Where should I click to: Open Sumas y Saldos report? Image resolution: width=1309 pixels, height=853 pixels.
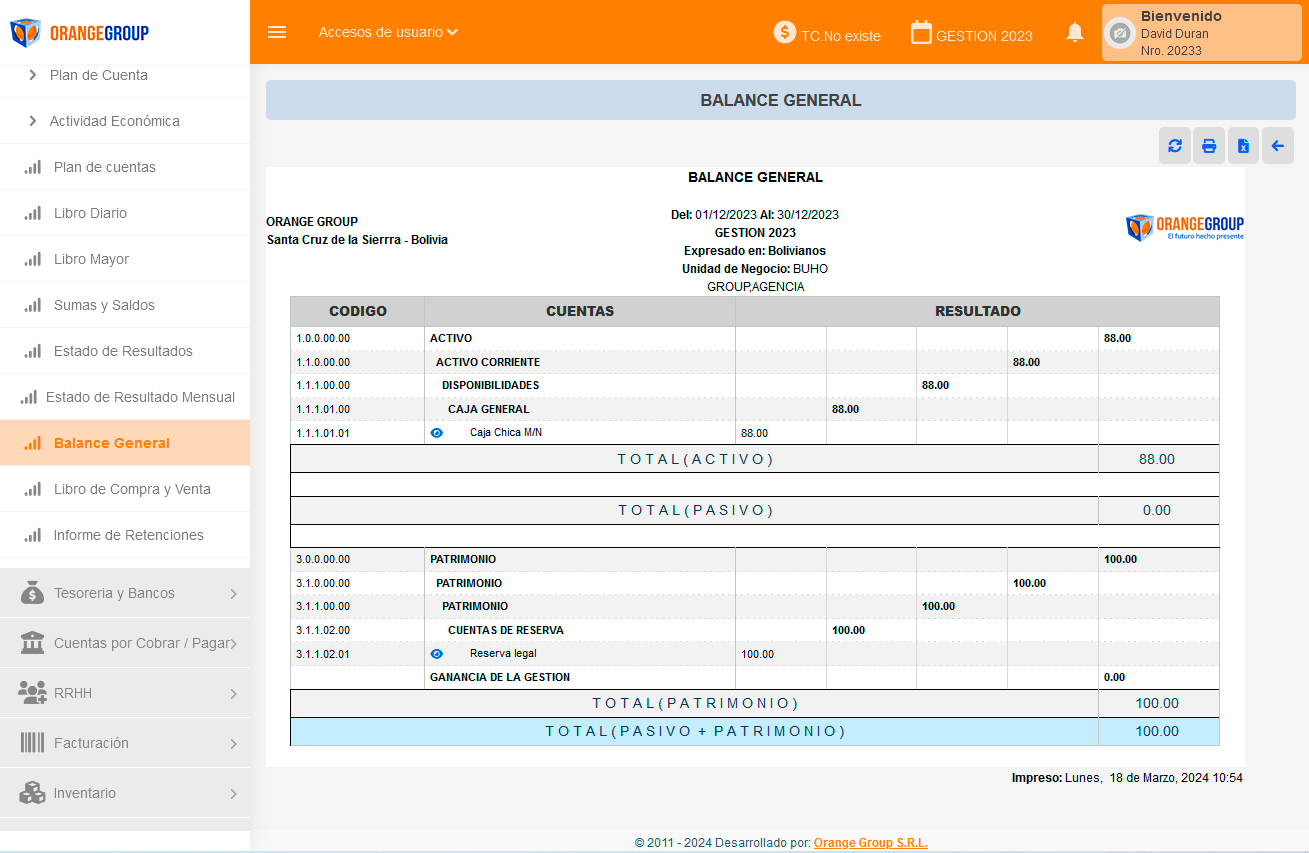click(x=104, y=305)
